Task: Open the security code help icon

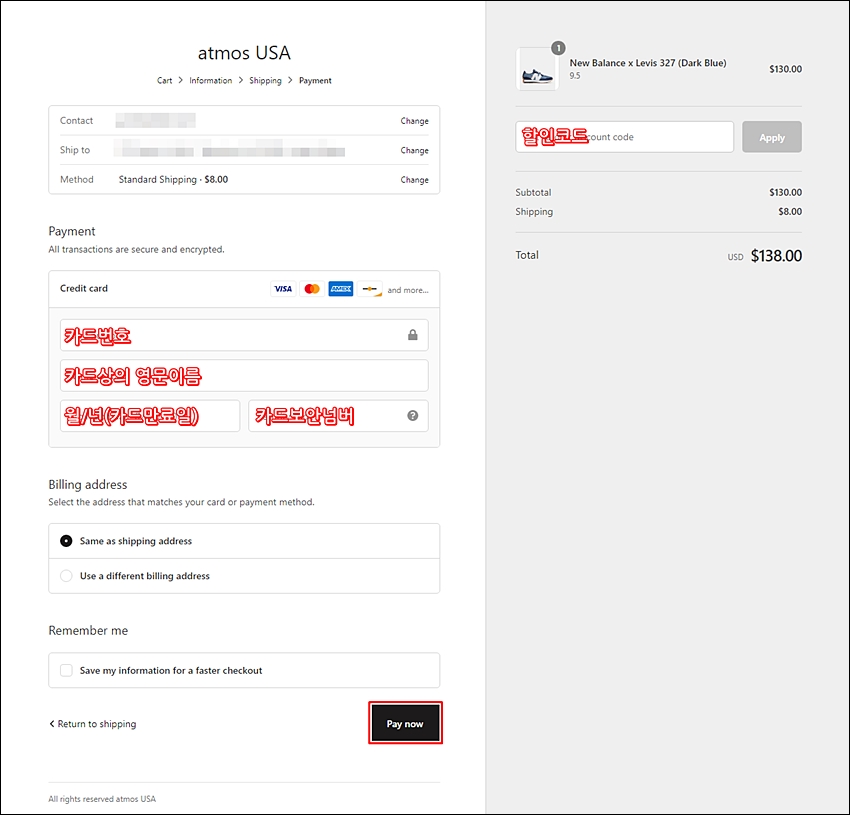Action: click(x=413, y=415)
